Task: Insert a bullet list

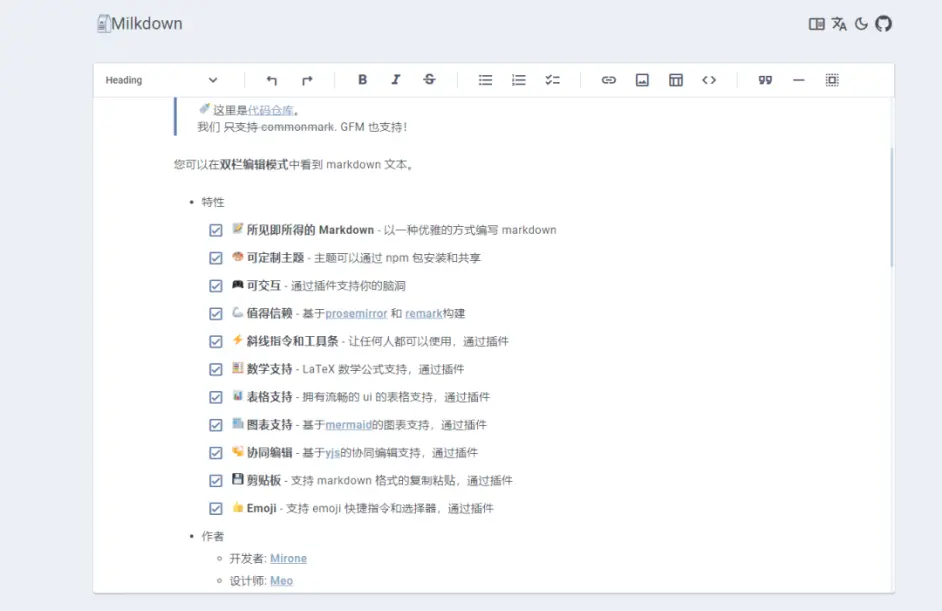Action: coord(485,80)
